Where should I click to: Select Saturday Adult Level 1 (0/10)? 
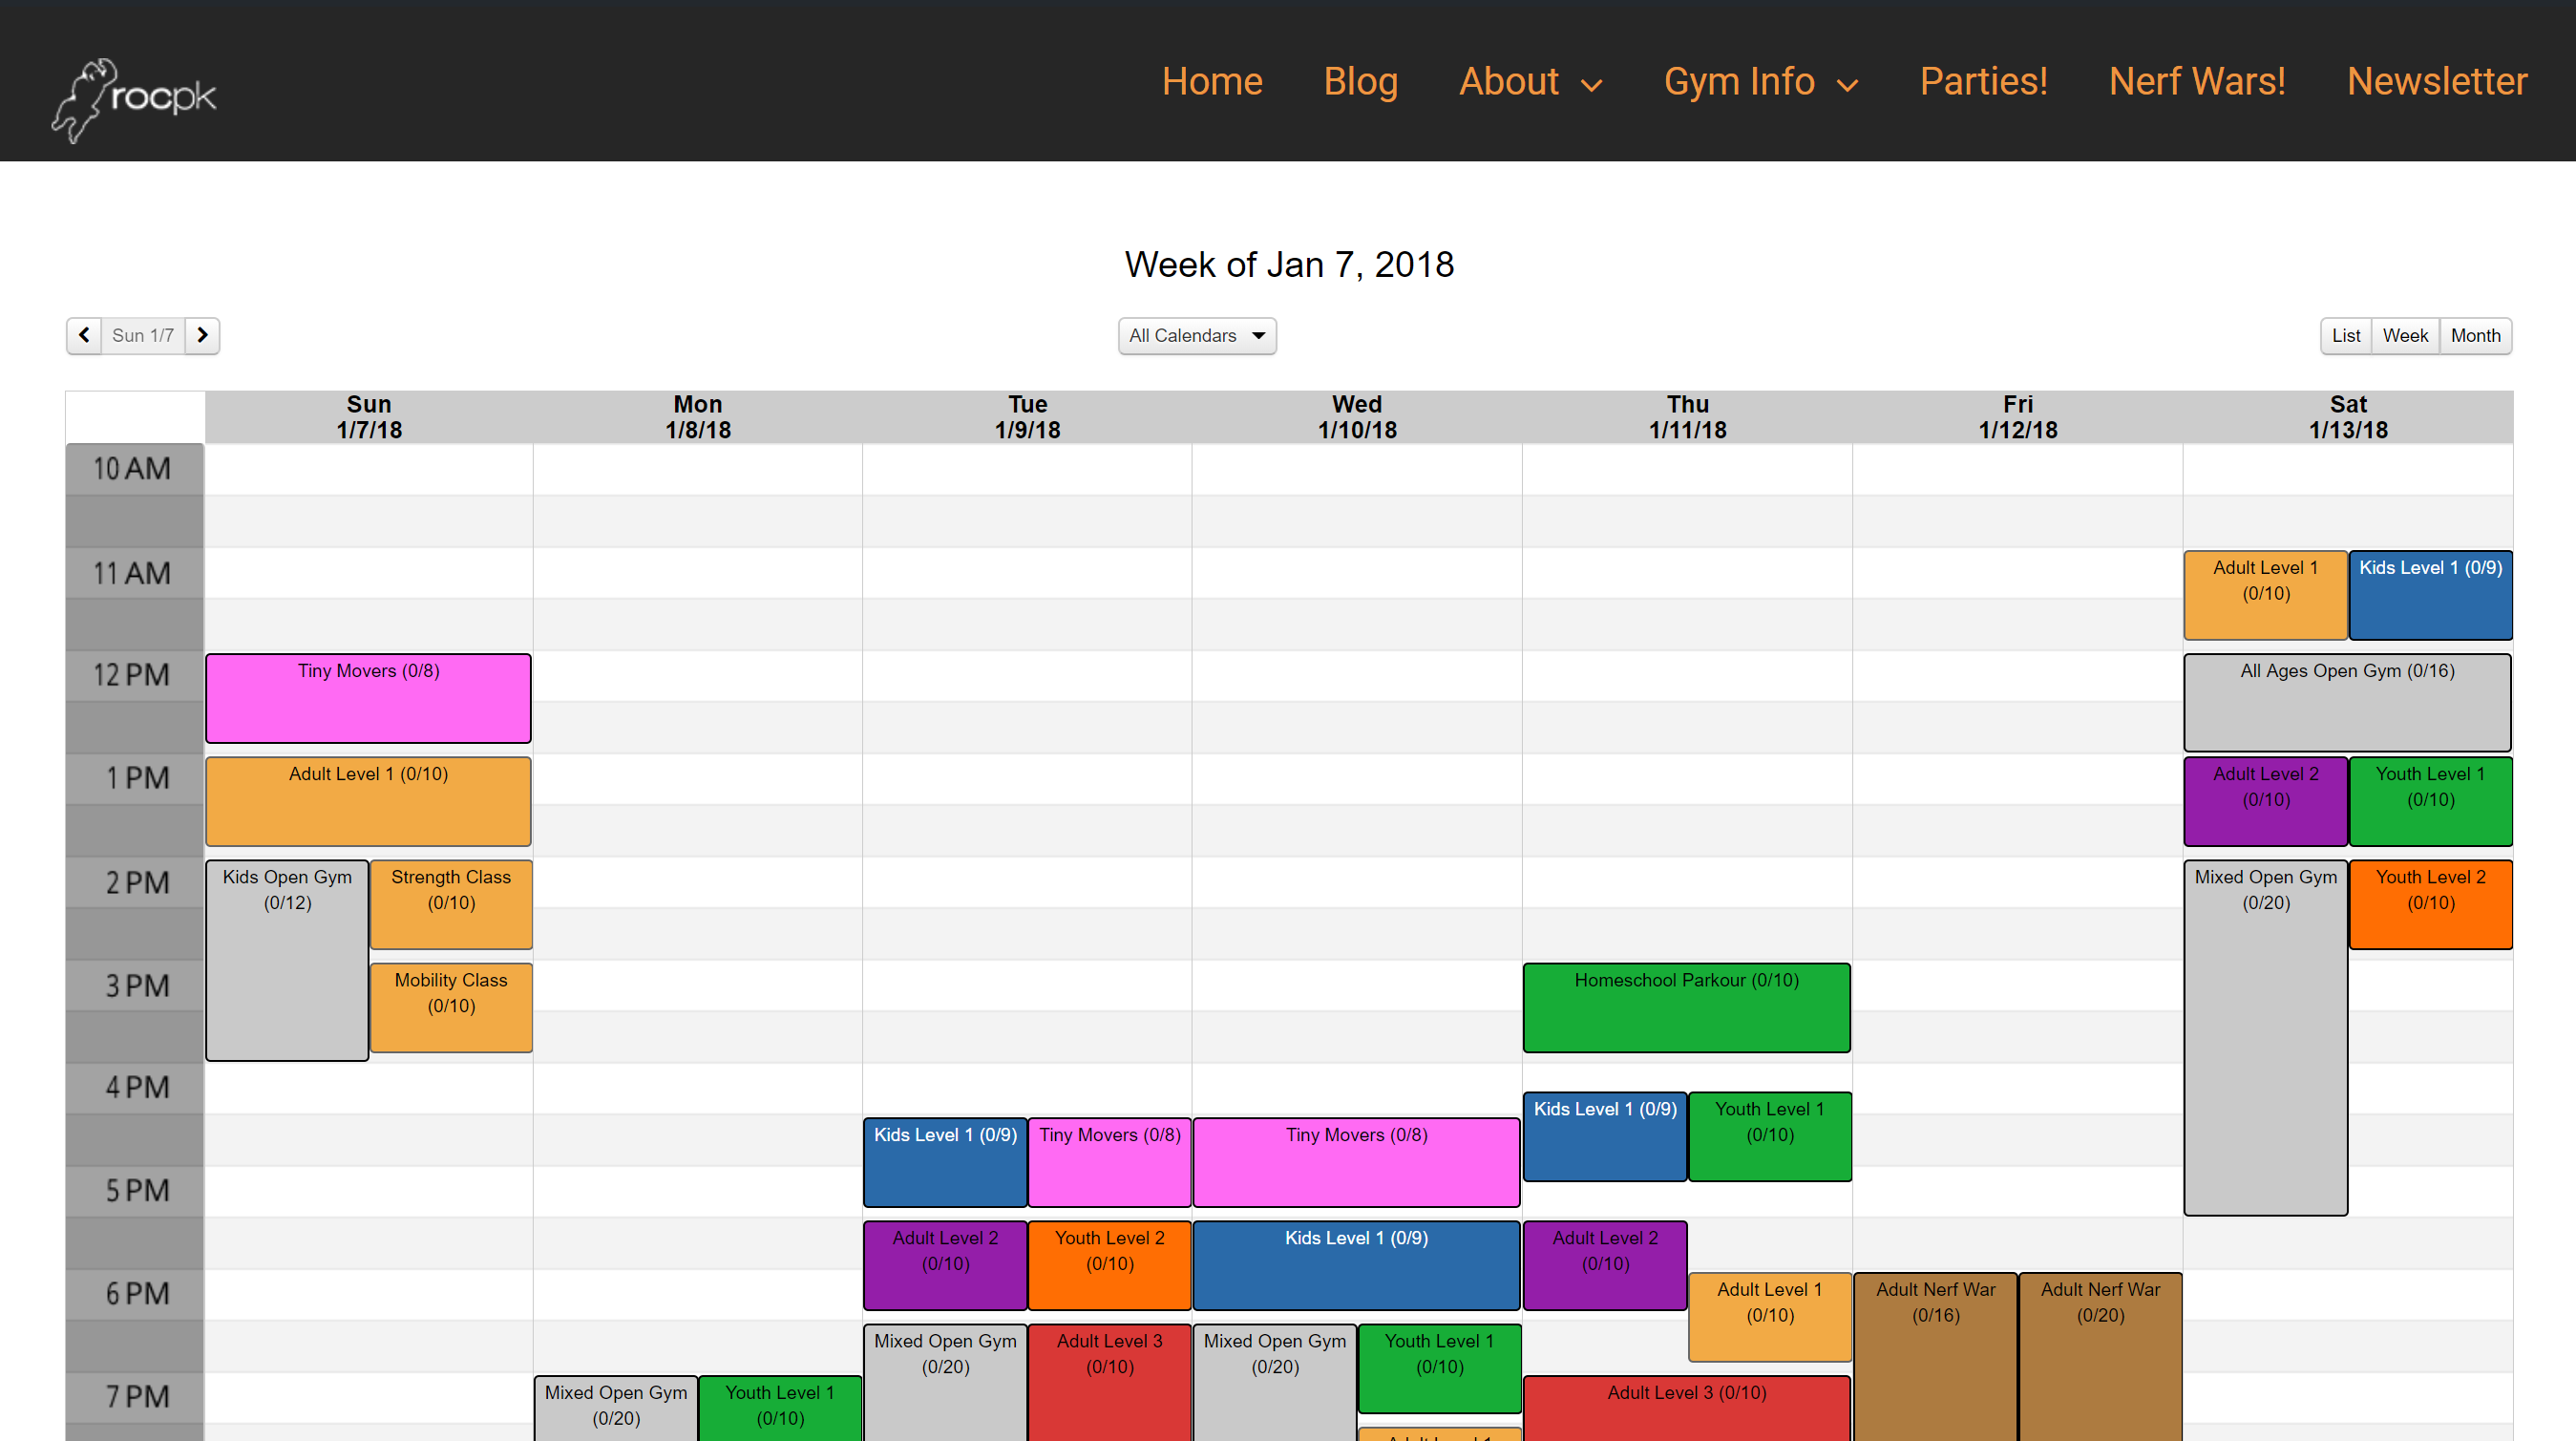[2265, 595]
